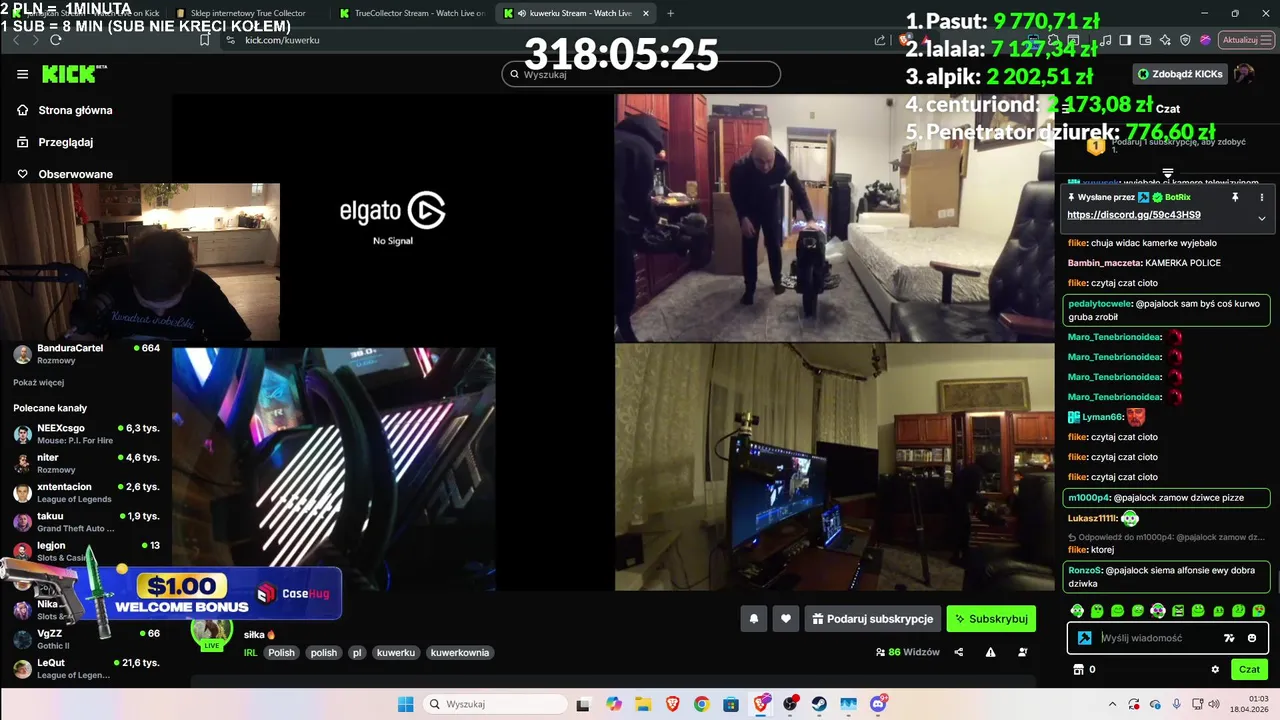Open Przeglądaj in sidebar

55,142
